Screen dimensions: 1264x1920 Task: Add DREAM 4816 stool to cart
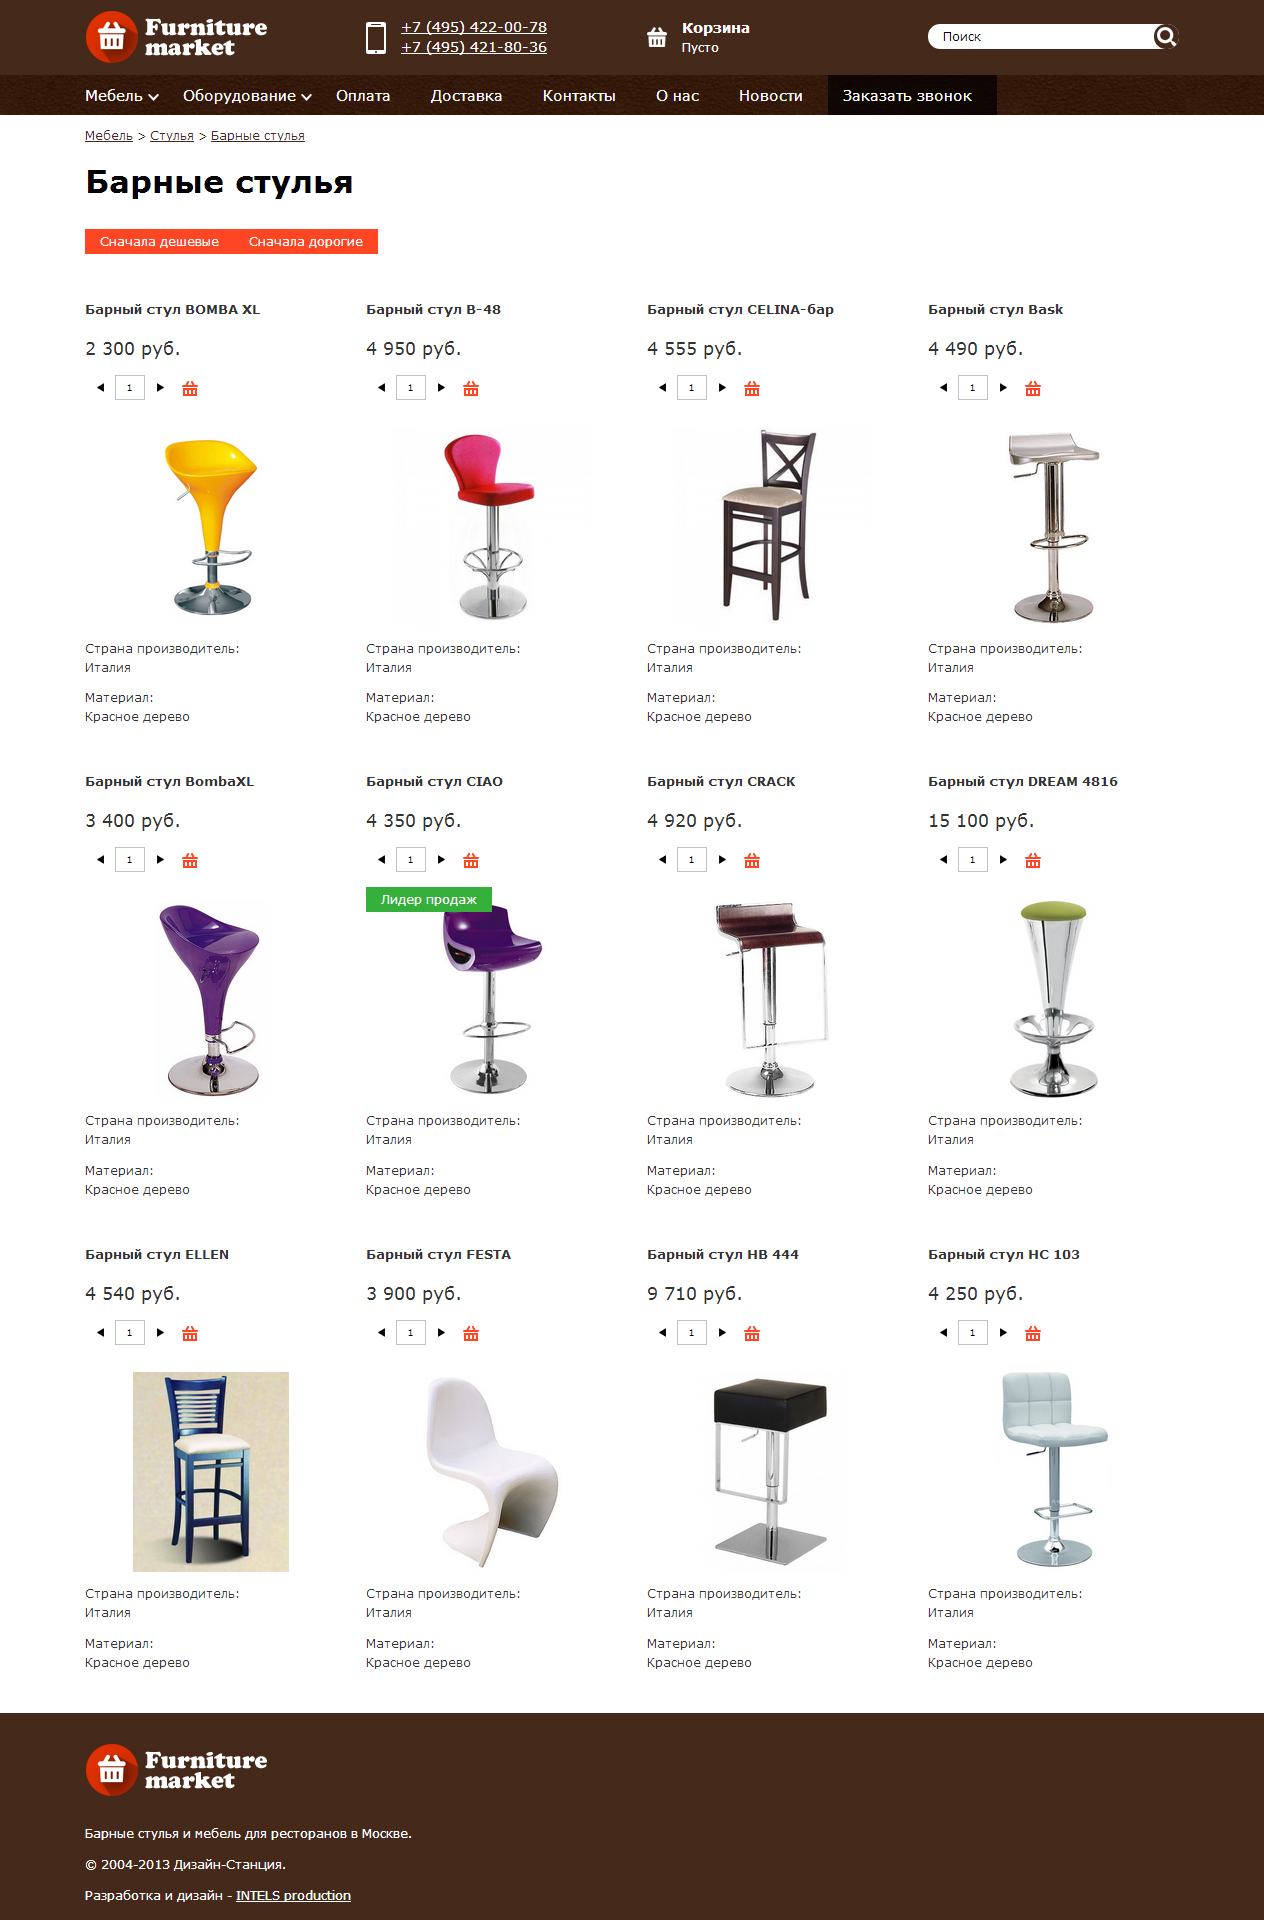coord(1033,860)
